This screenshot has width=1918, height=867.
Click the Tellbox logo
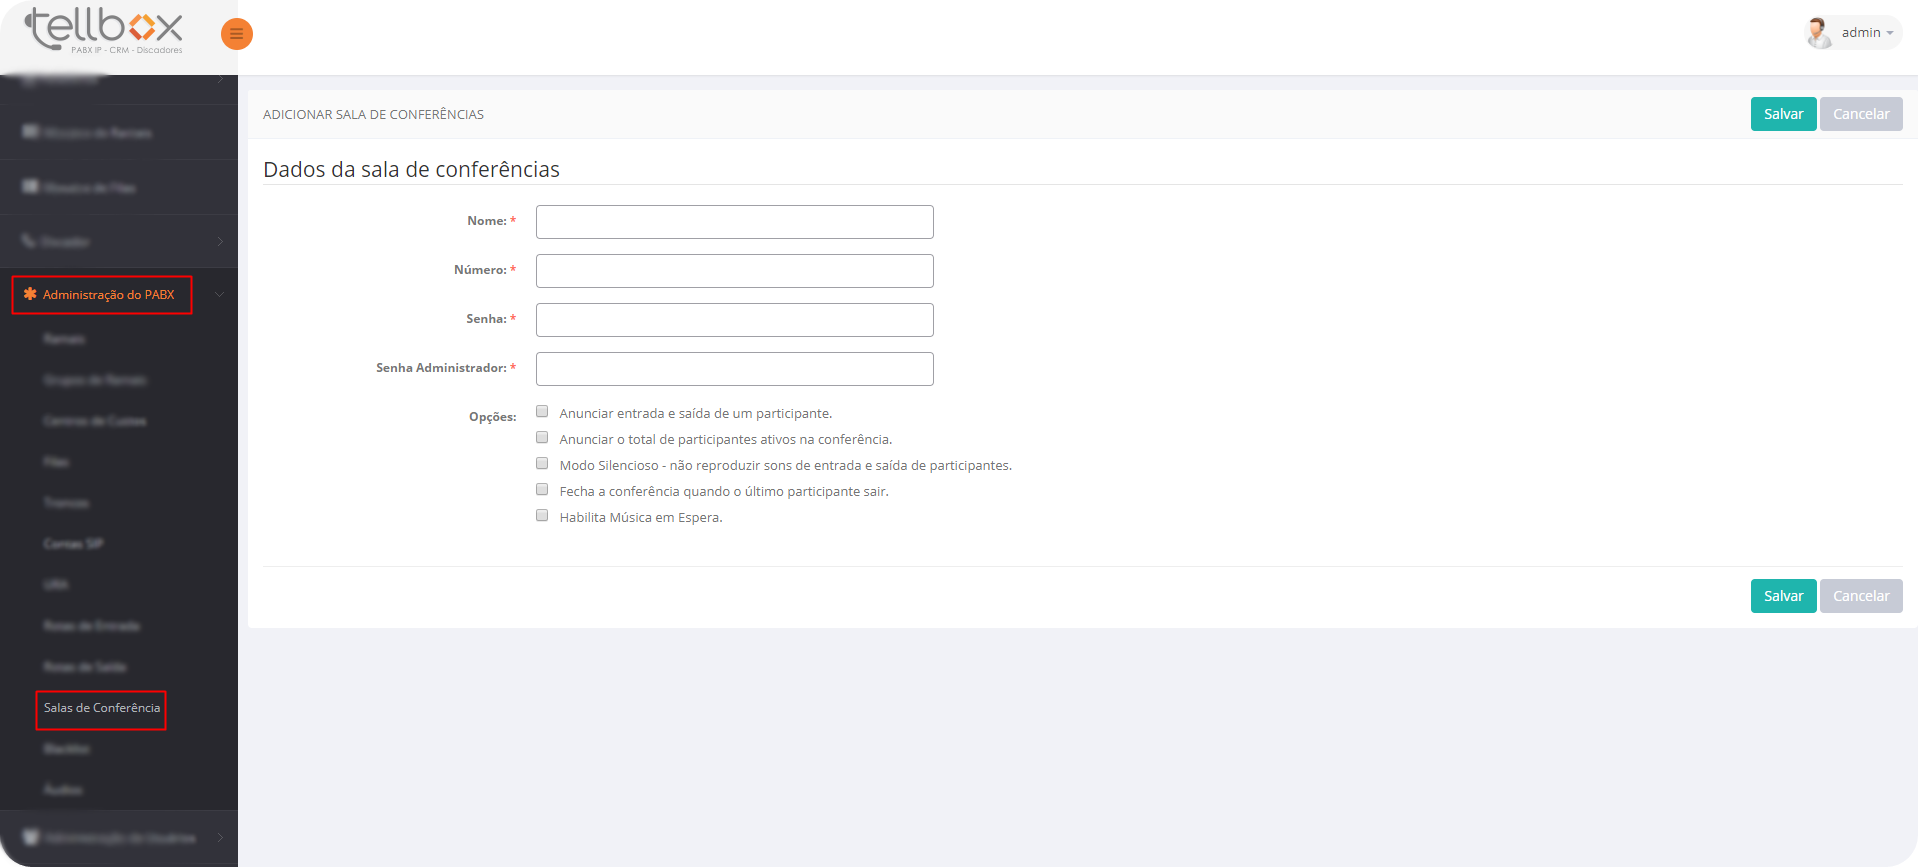(104, 30)
